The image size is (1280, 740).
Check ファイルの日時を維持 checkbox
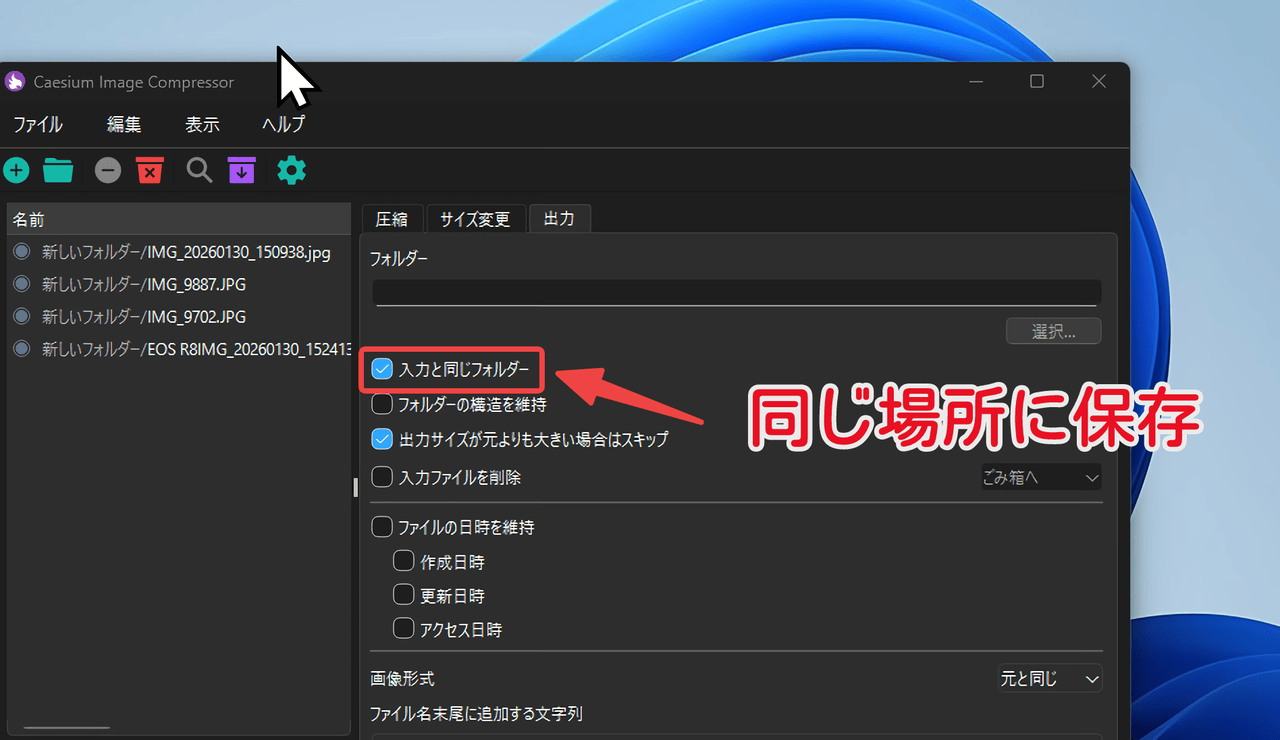[382, 526]
